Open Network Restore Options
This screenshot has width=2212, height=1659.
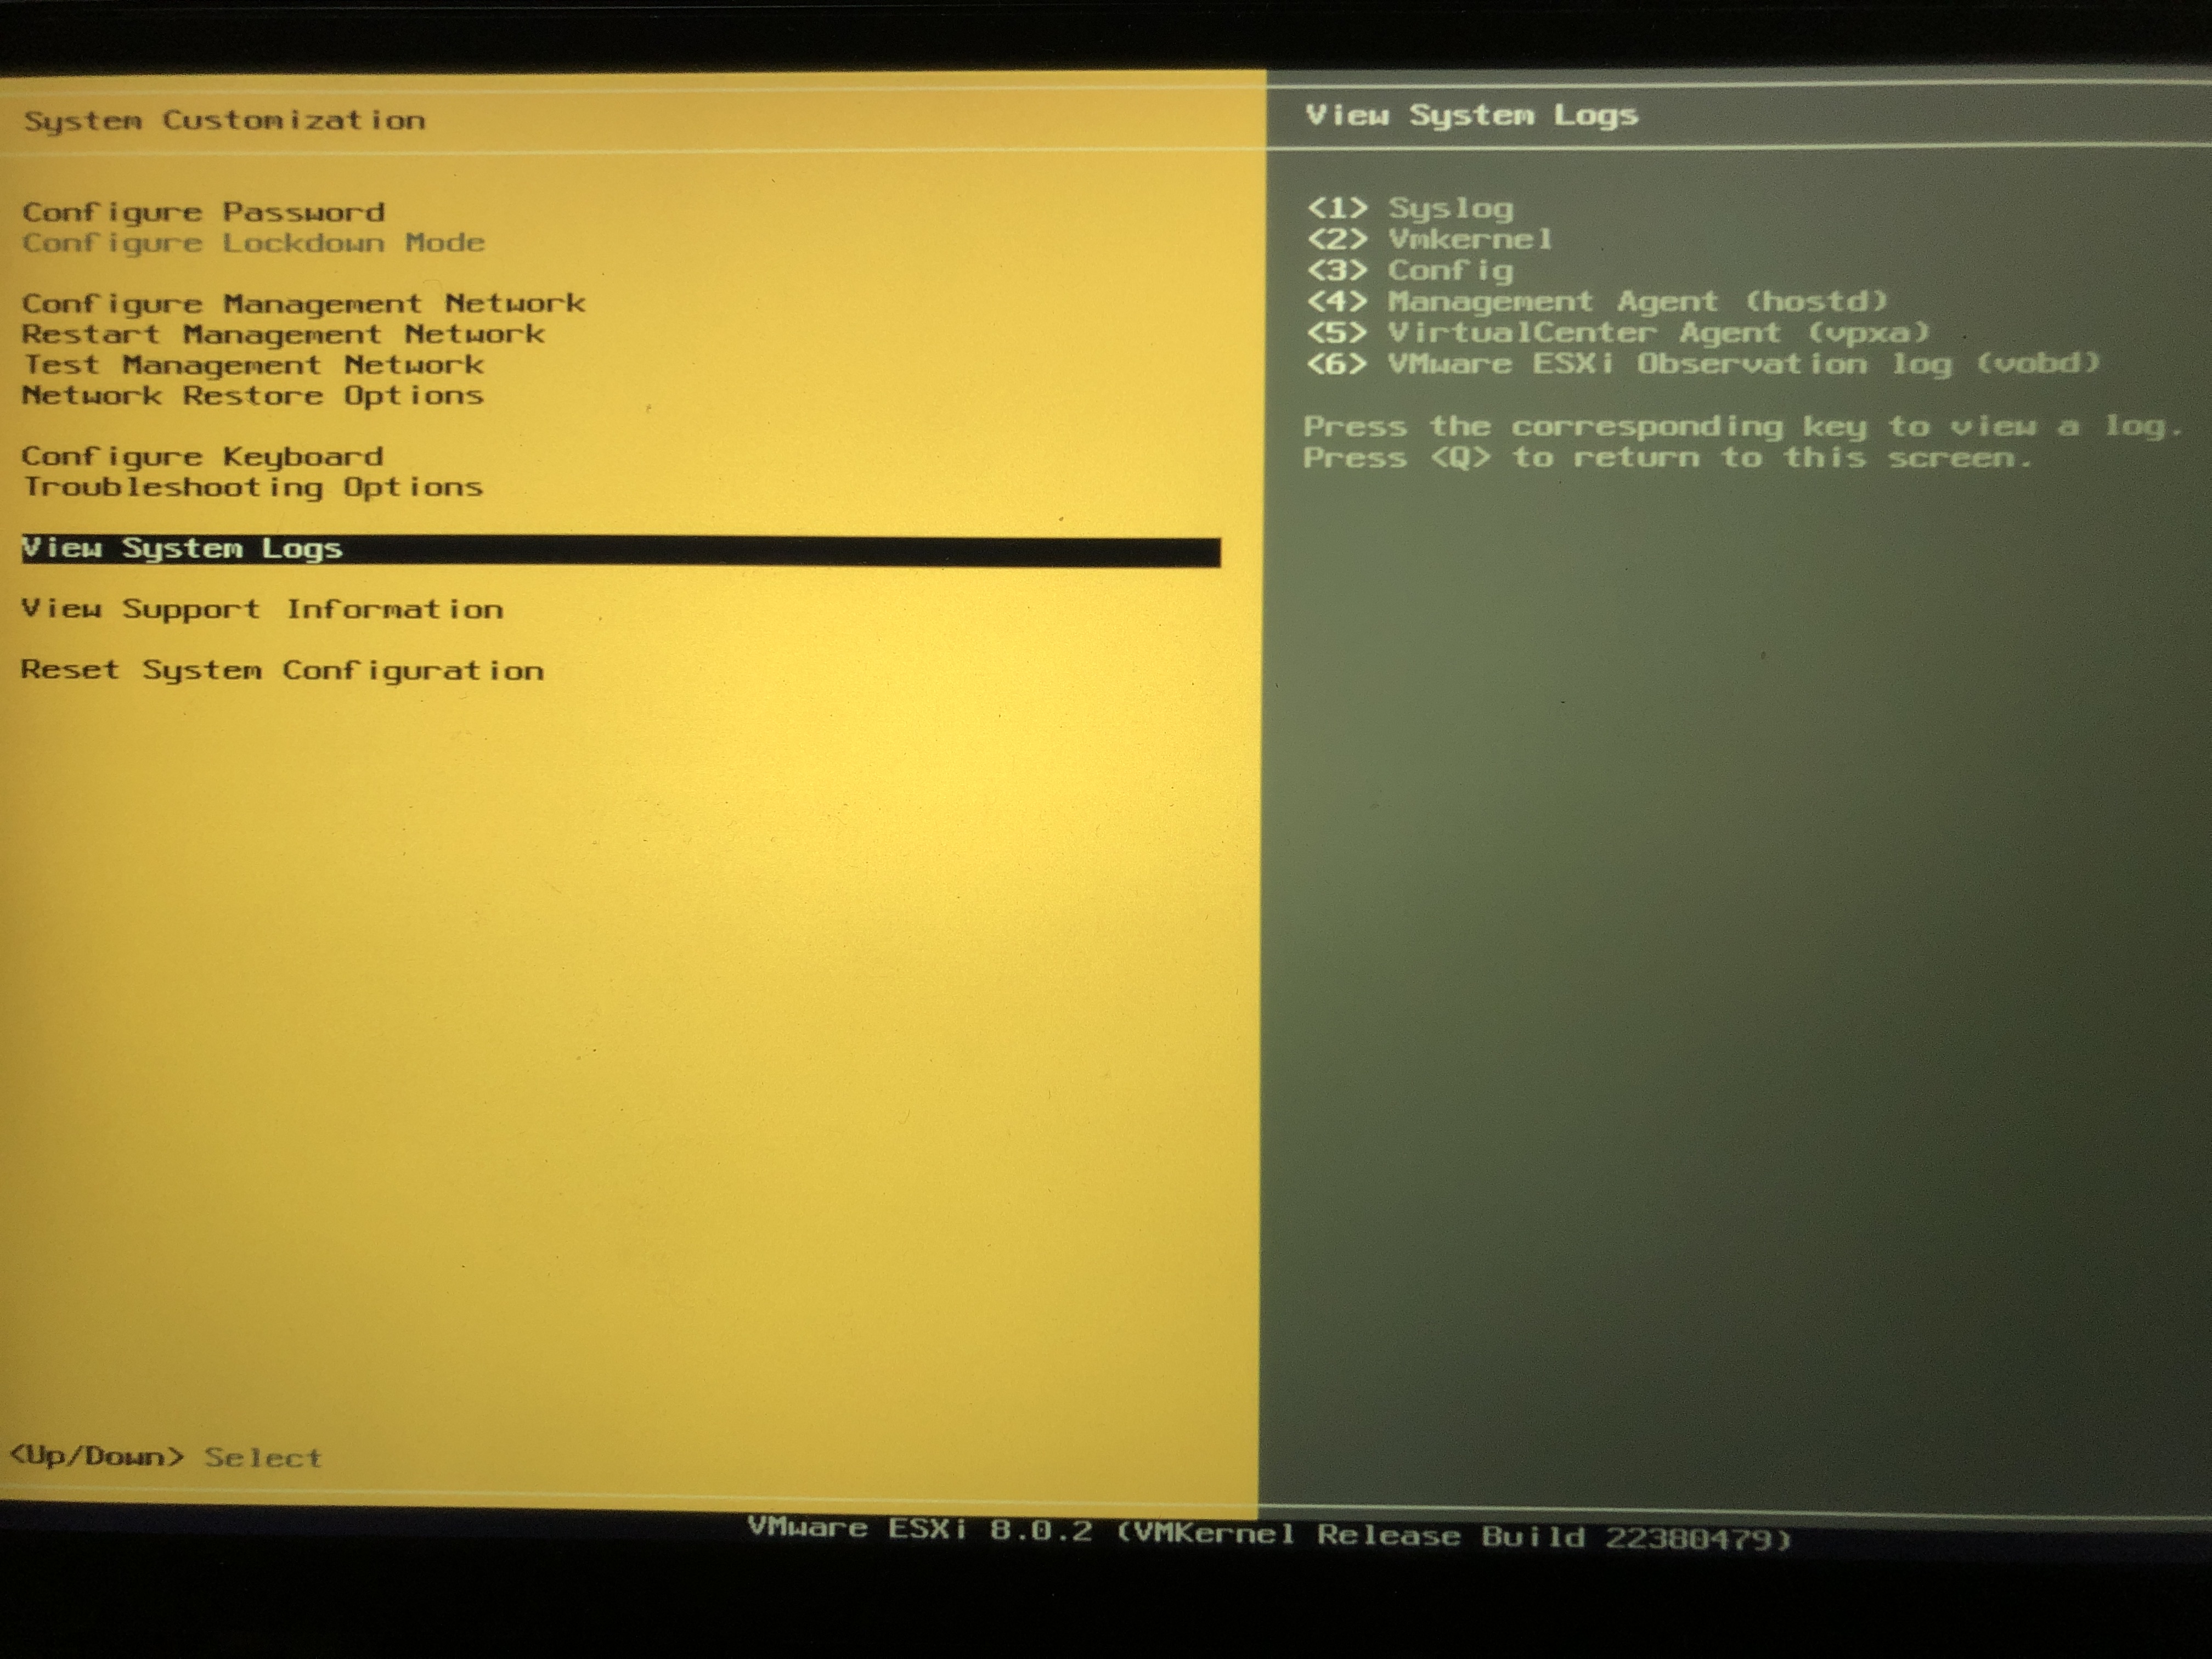[x=253, y=396]
